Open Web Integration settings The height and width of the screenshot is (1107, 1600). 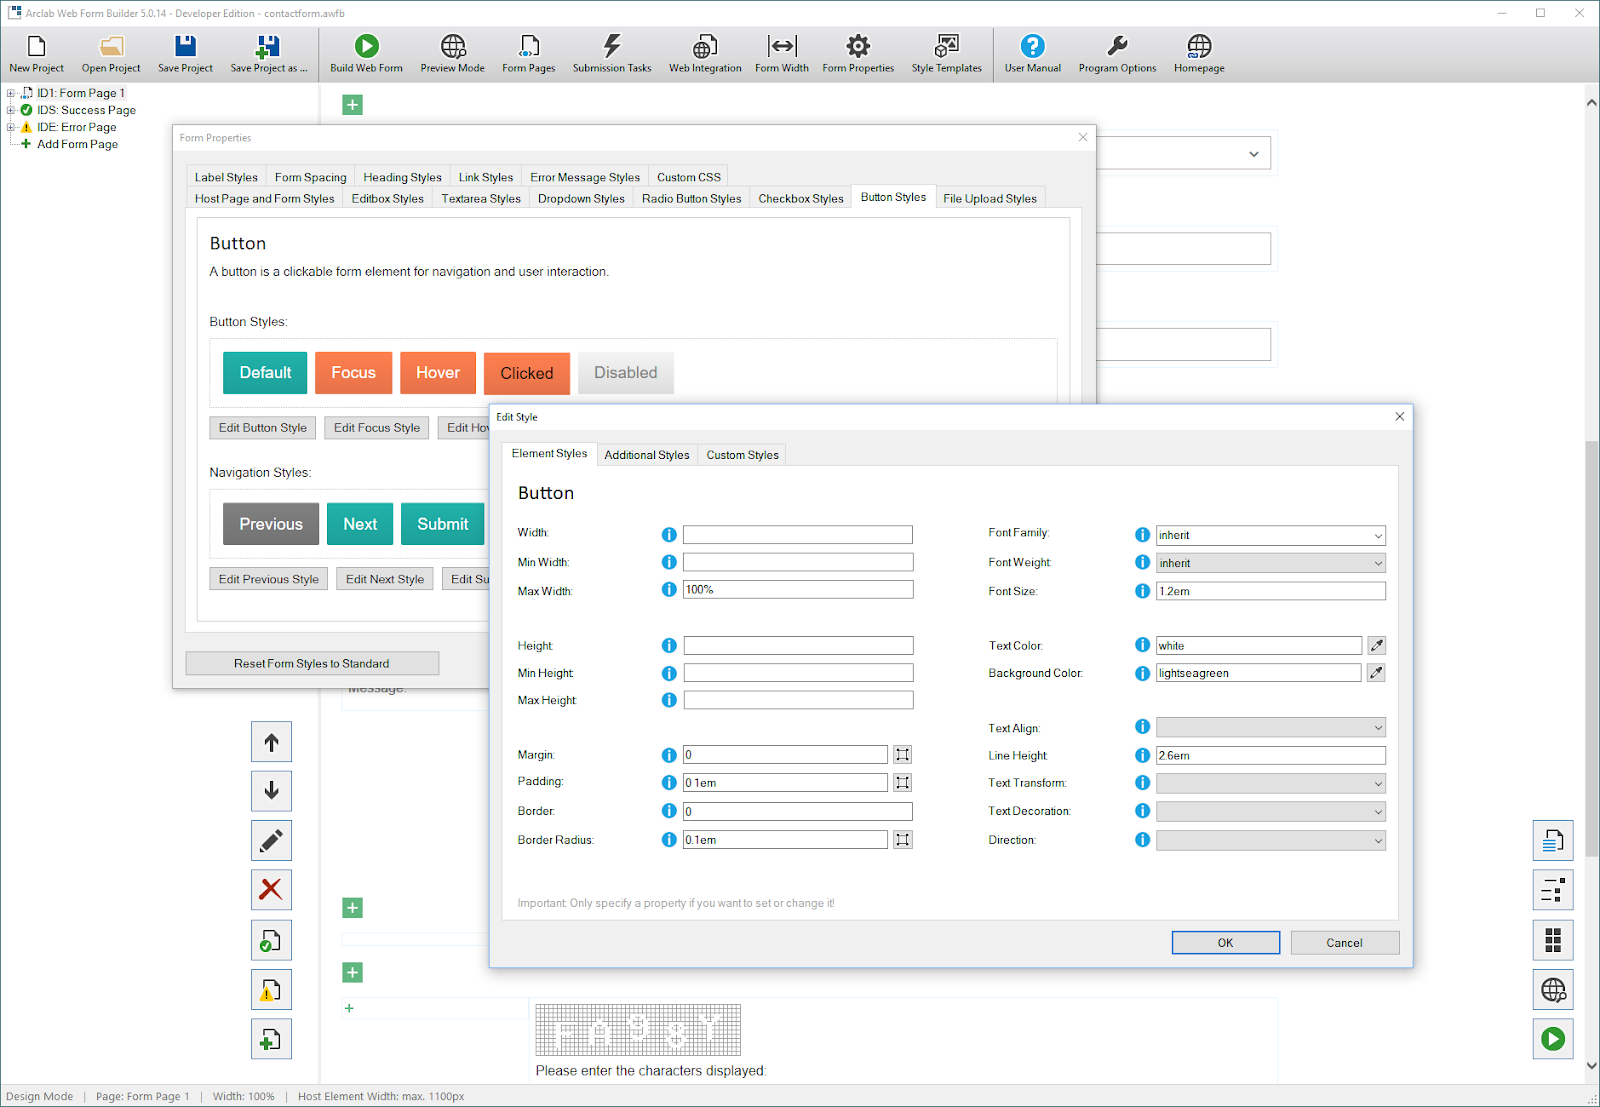coord(705,54)
